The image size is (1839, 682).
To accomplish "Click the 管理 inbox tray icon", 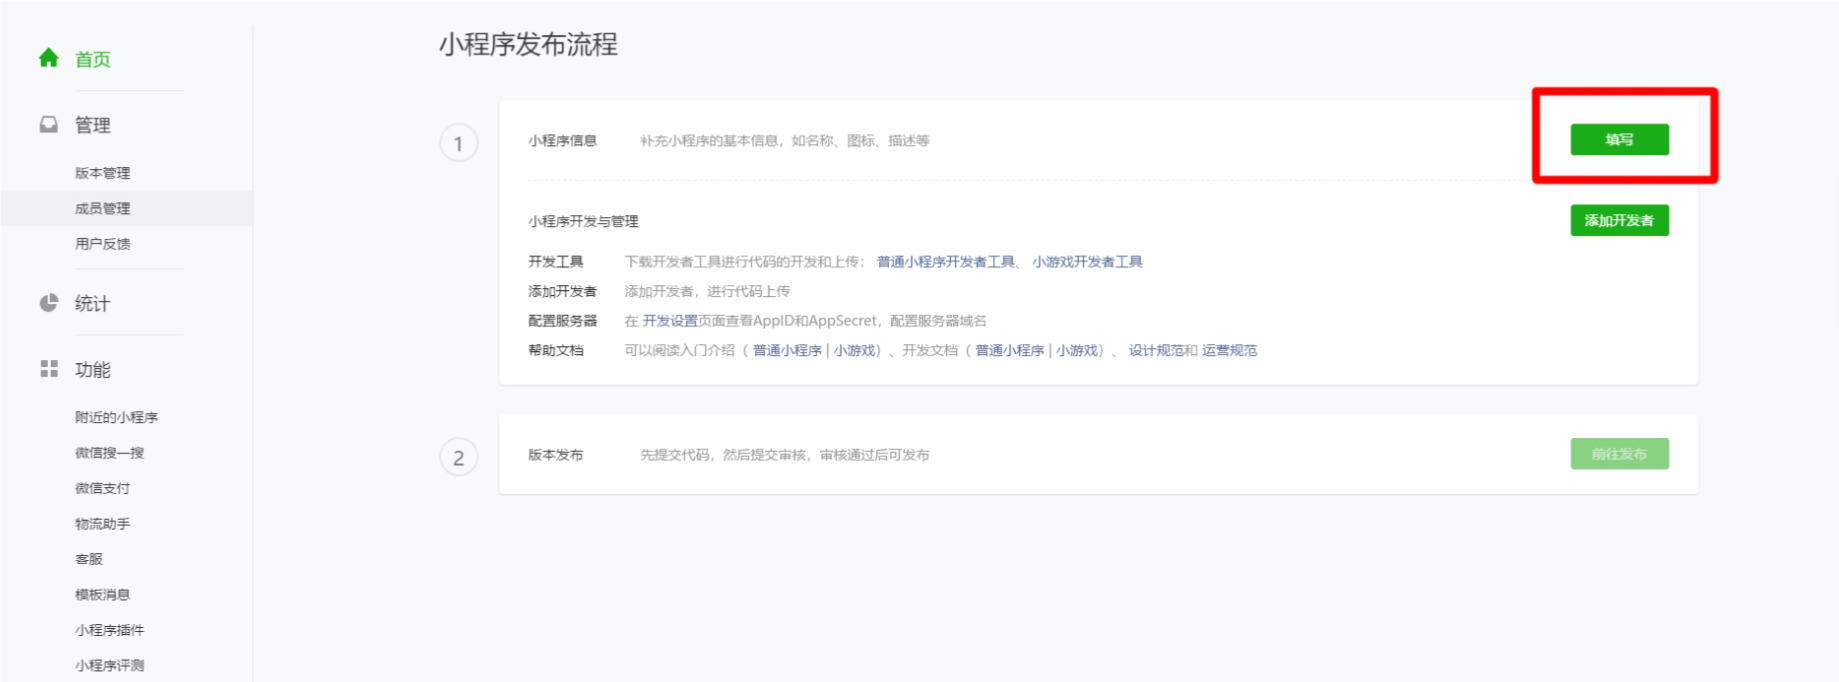I will click(48, 124).
